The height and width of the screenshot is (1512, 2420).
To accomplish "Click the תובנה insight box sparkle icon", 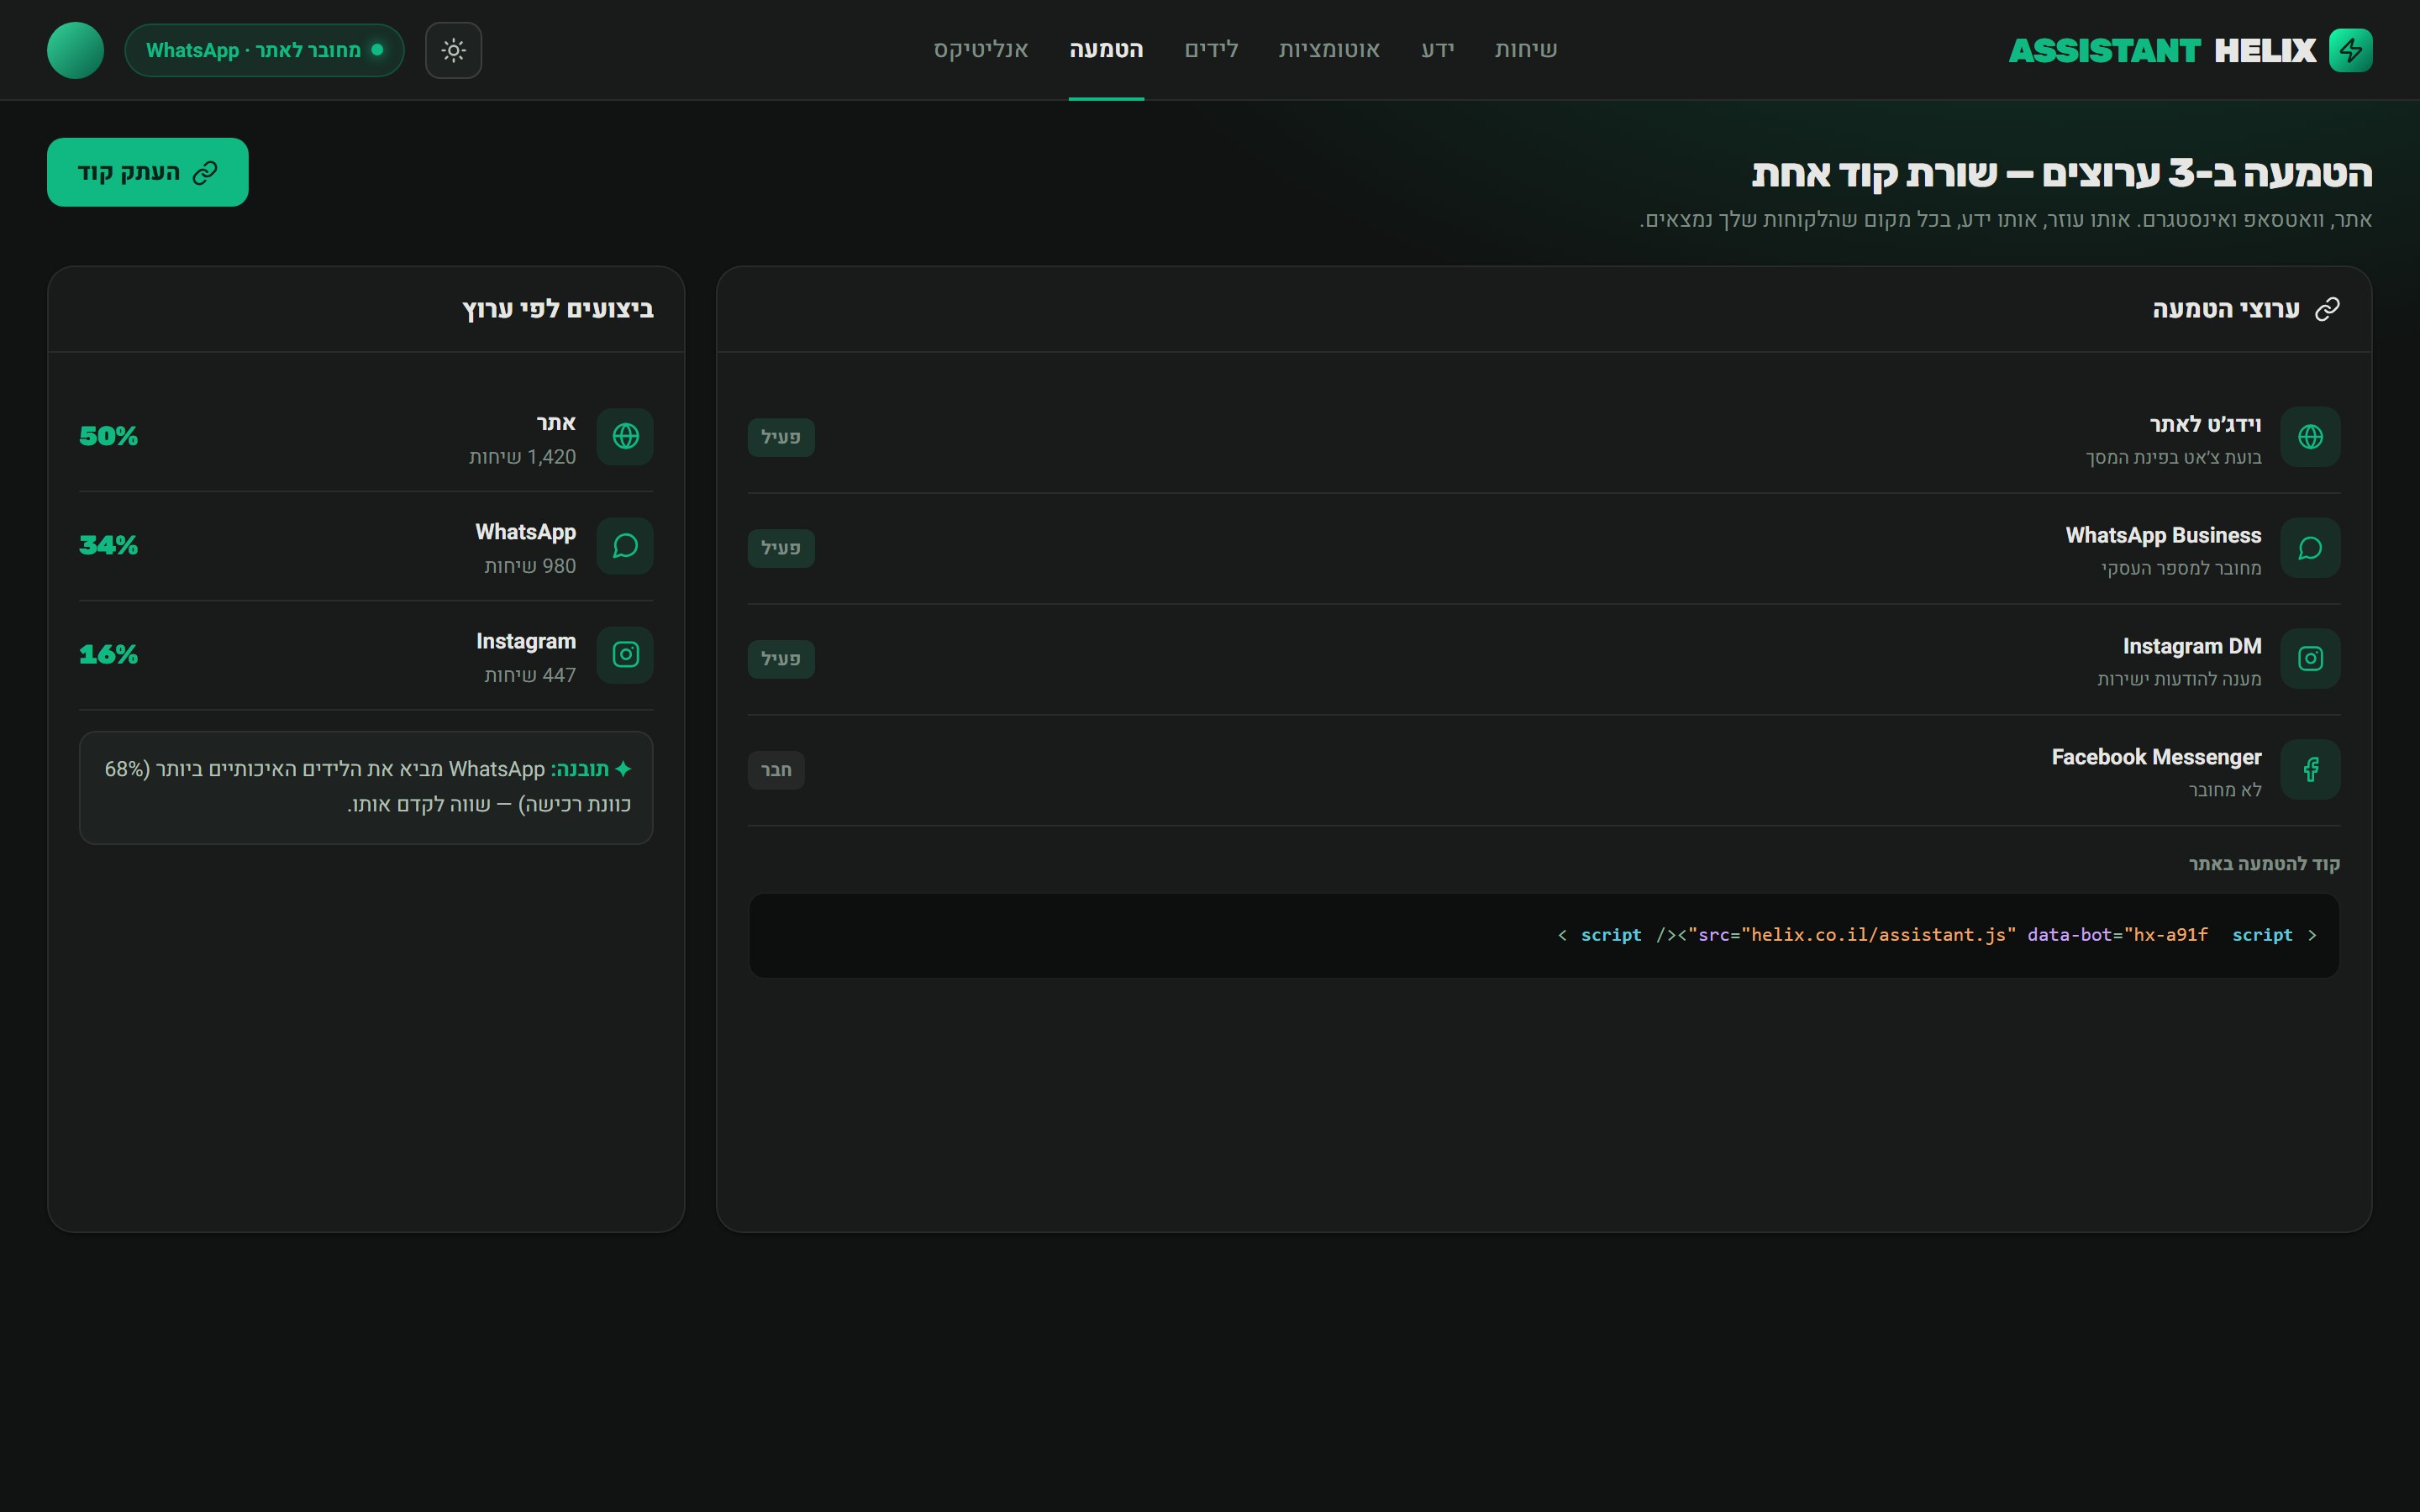I will [623, 769].
